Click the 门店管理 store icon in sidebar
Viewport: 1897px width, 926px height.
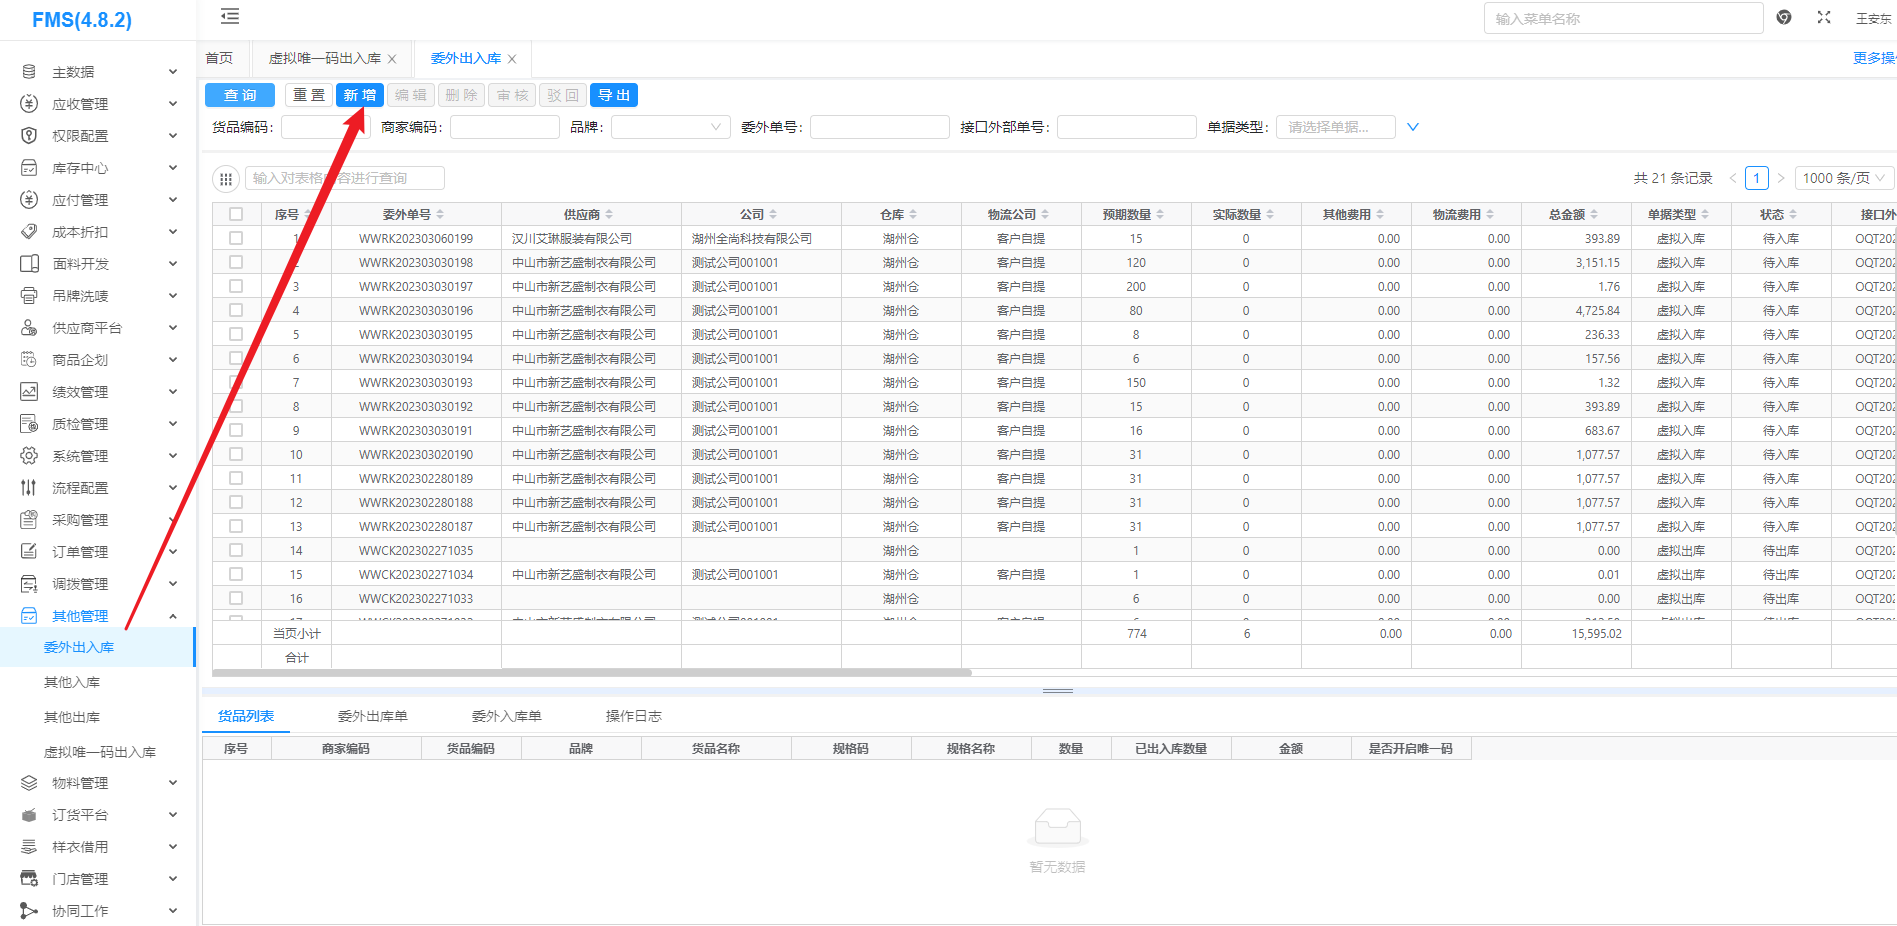(x=29, y=879)
